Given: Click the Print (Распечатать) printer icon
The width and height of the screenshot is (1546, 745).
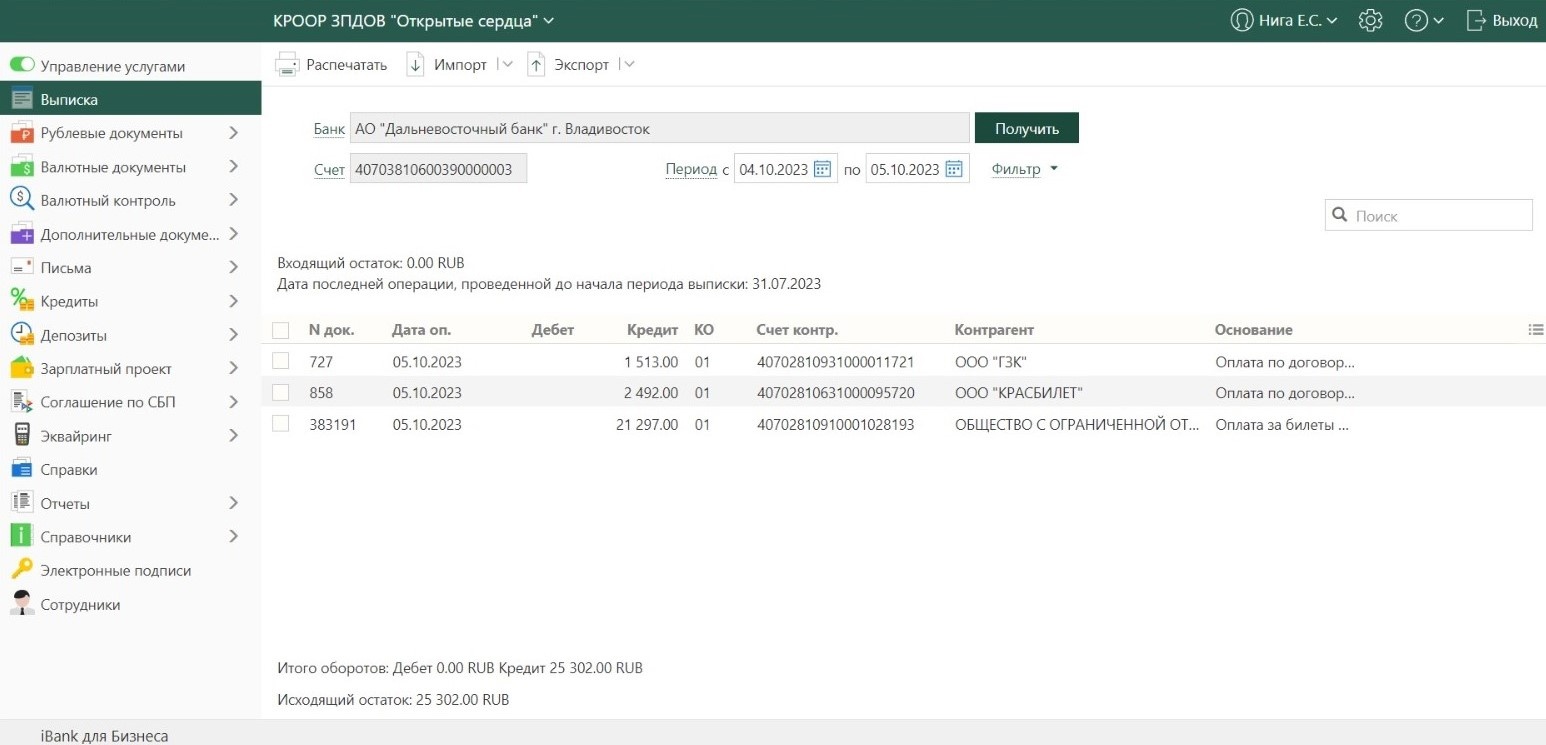Looking at the screenshot, I should [x=287, y=65].
